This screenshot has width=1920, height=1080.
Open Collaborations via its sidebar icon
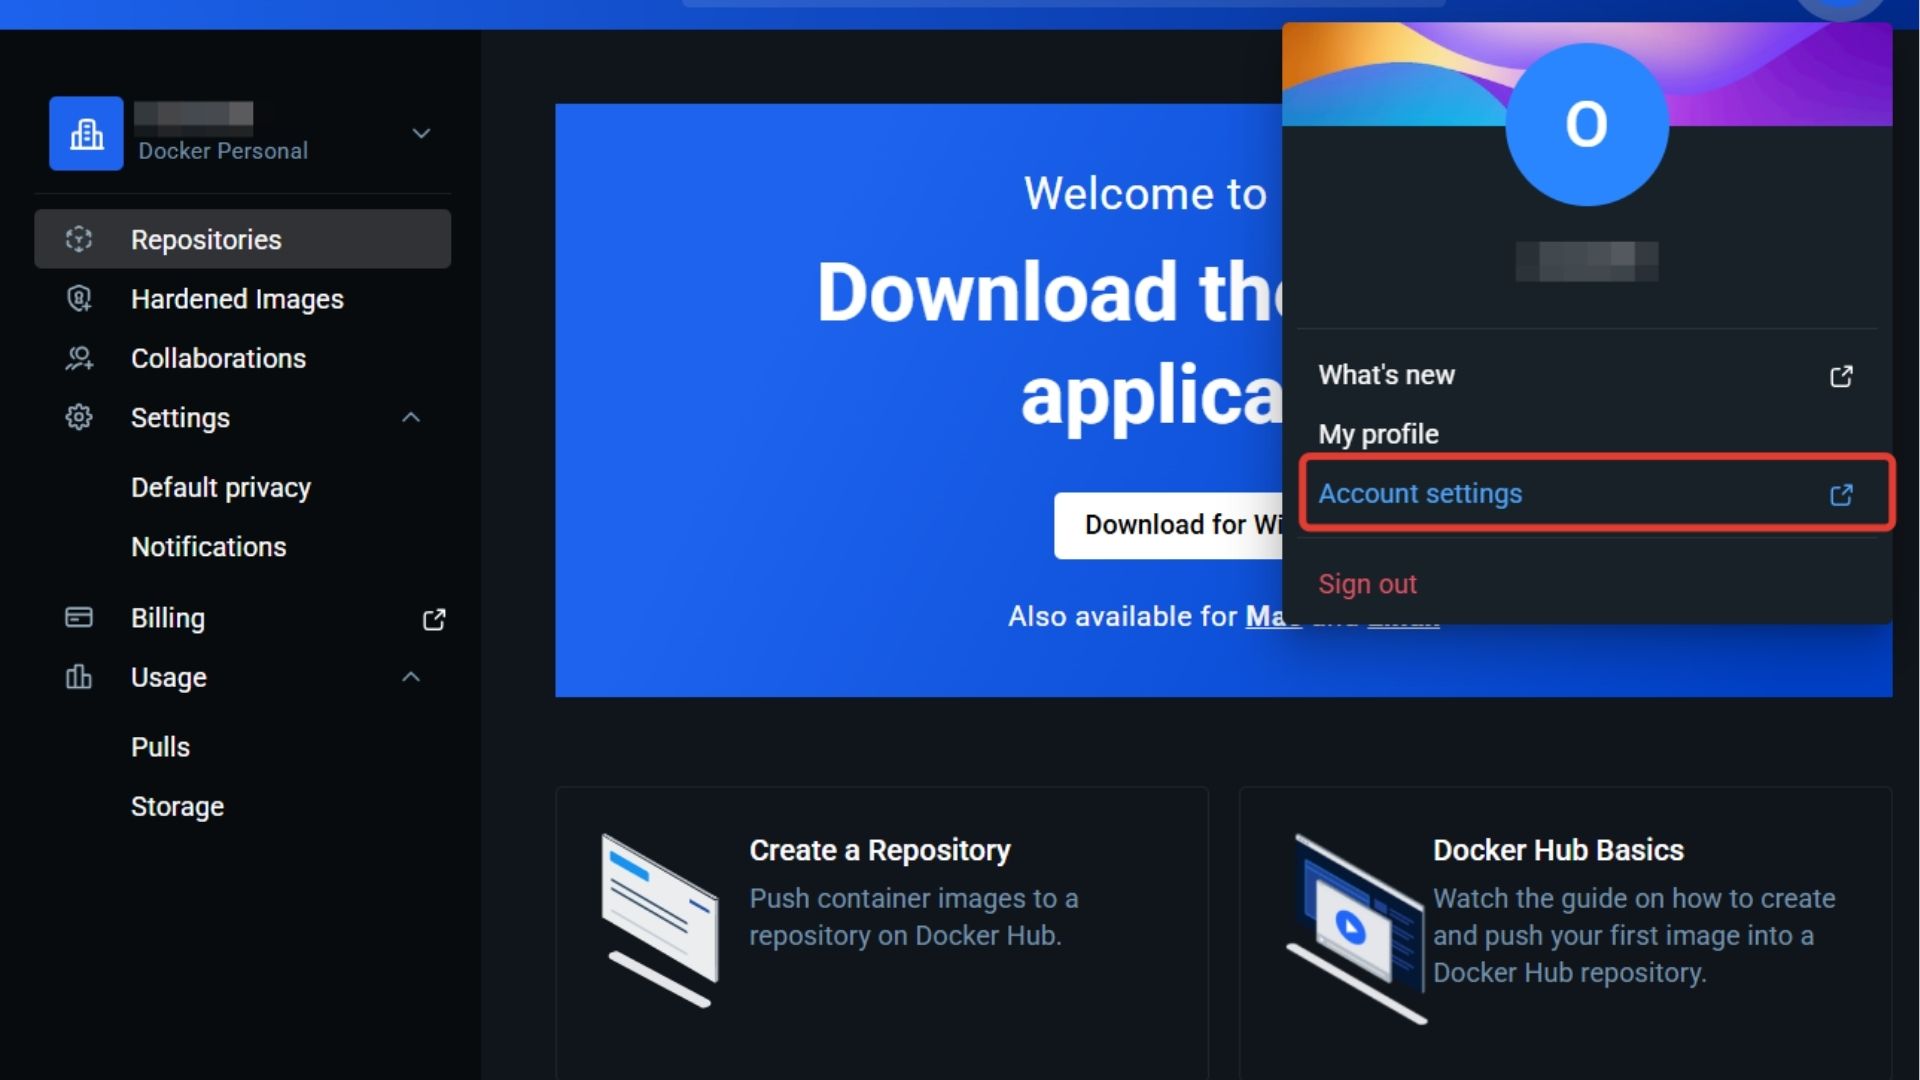79,358
